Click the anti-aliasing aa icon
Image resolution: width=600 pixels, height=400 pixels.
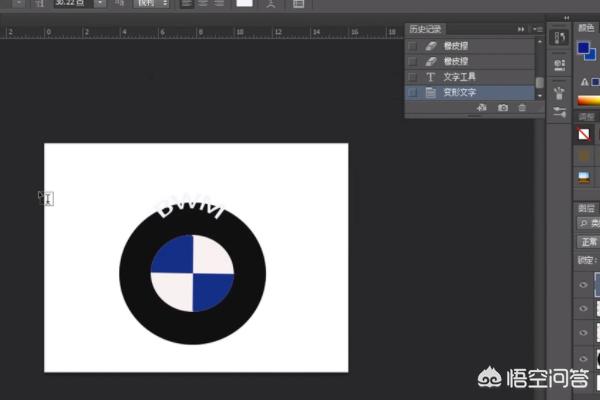pyautogui.click(x=119, y=3)
